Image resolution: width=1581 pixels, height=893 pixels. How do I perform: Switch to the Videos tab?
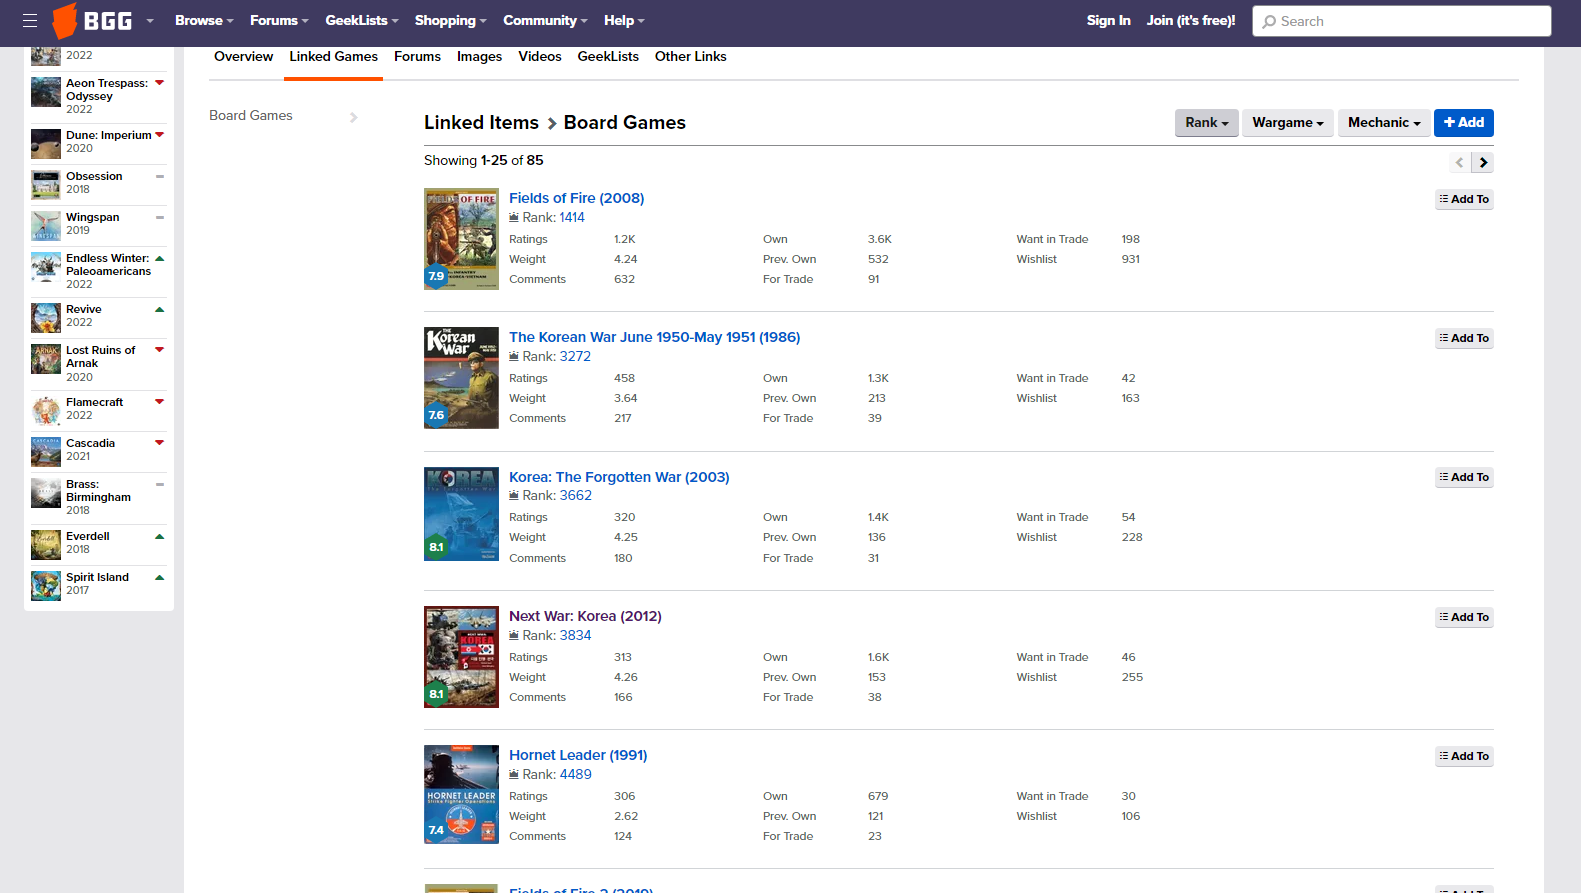click(x=540, y=57)
